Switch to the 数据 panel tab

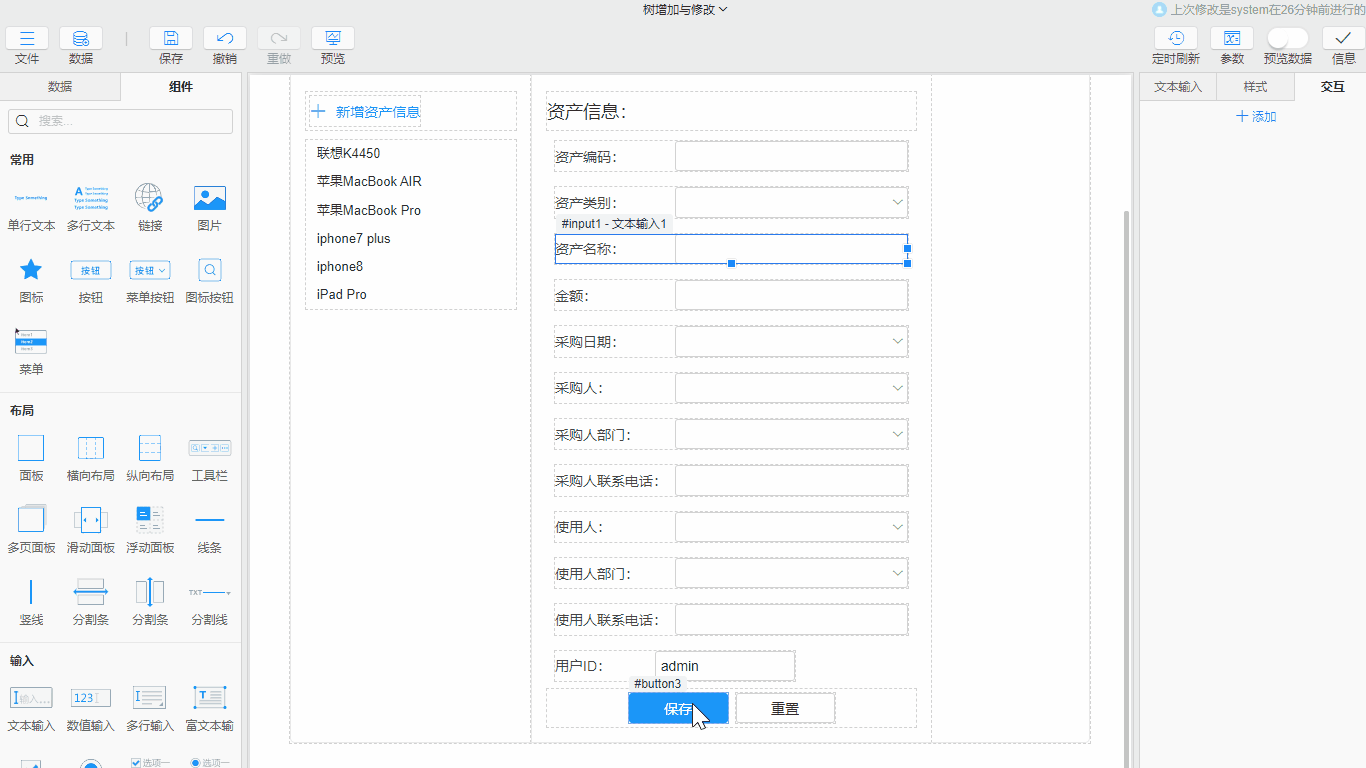59,87
